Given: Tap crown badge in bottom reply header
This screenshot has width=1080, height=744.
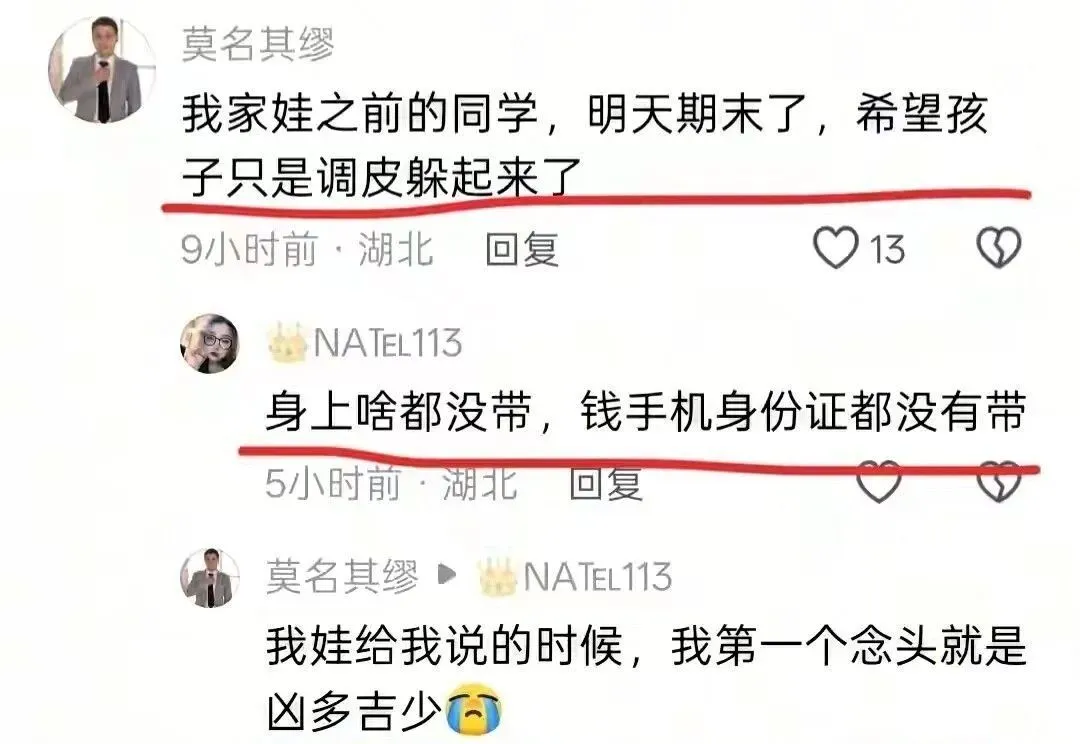Looking at the screenshot, I should 497,577.
